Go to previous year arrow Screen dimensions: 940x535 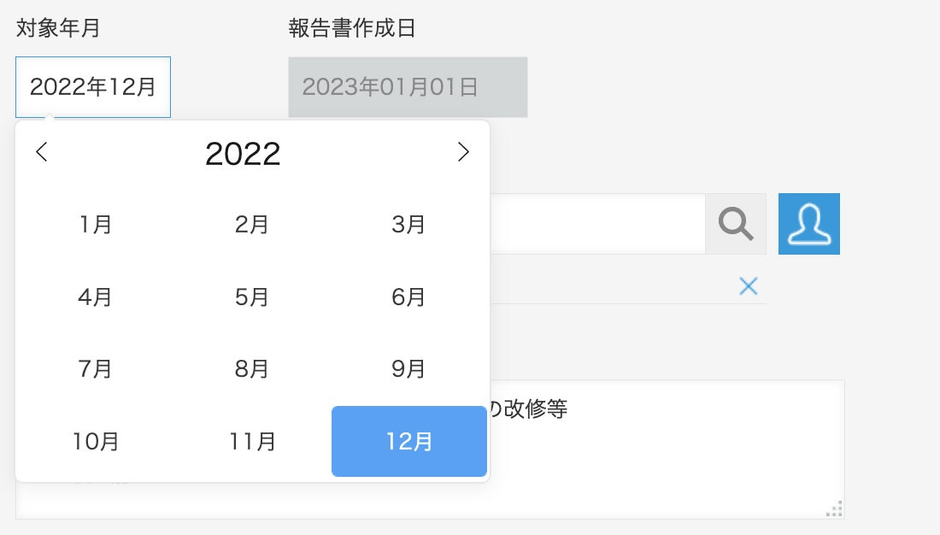[x=42, y=152]
